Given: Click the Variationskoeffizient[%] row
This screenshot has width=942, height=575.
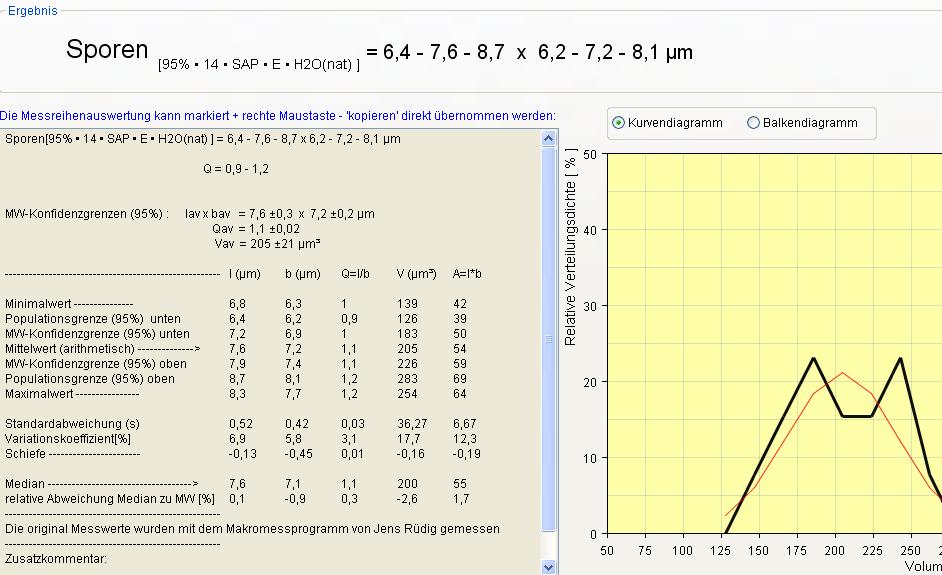Looking at the screenshot, I should 67,439.
